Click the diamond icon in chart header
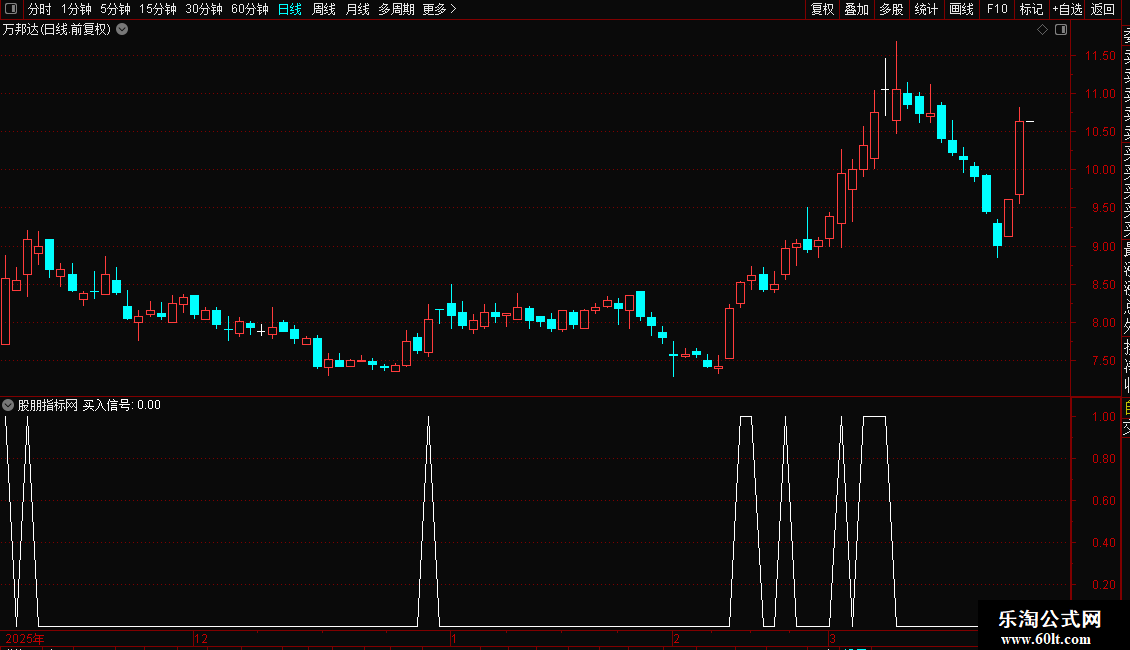The height and width of the screenshot is (650, 1130). tap(1042, 30)
